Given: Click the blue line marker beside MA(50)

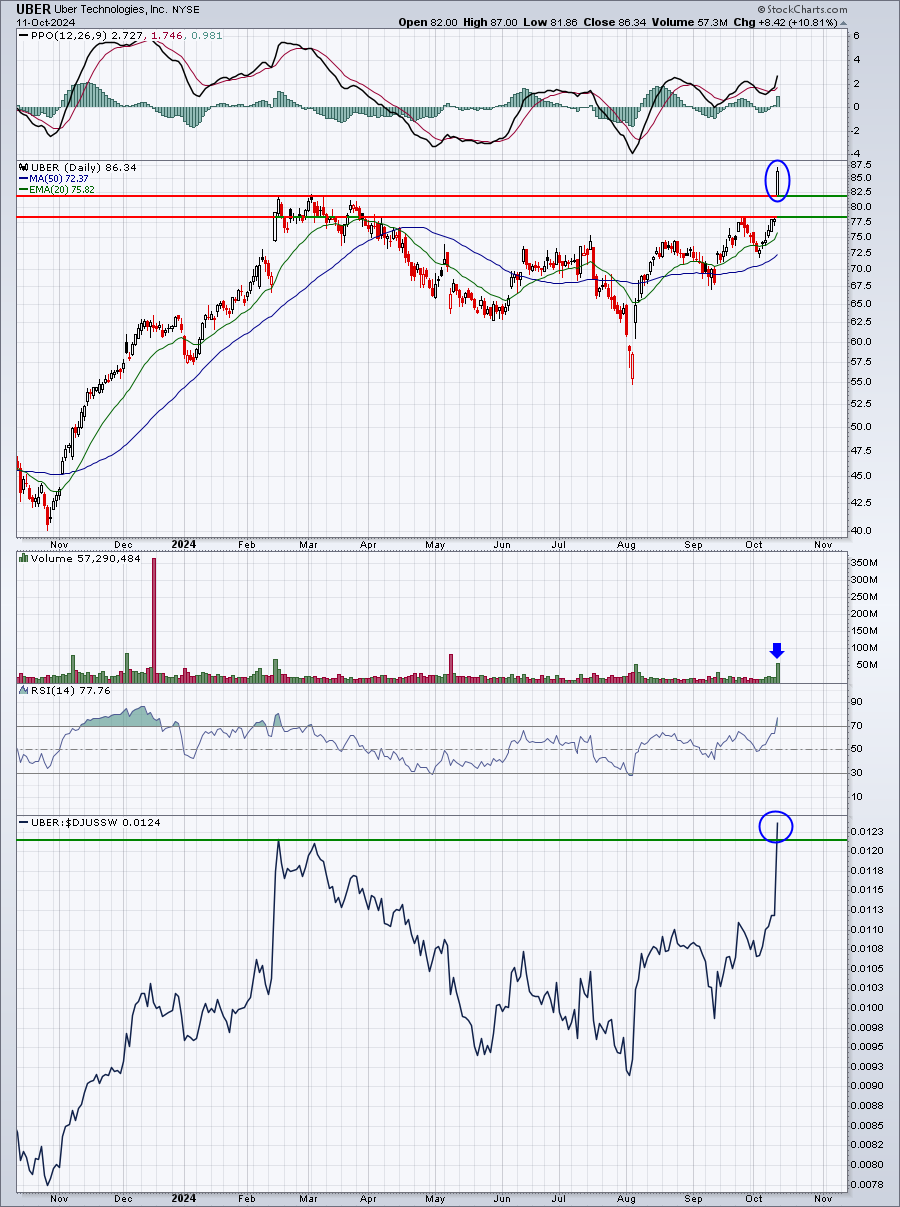Looking at the screenshot, I should point(22,178).
